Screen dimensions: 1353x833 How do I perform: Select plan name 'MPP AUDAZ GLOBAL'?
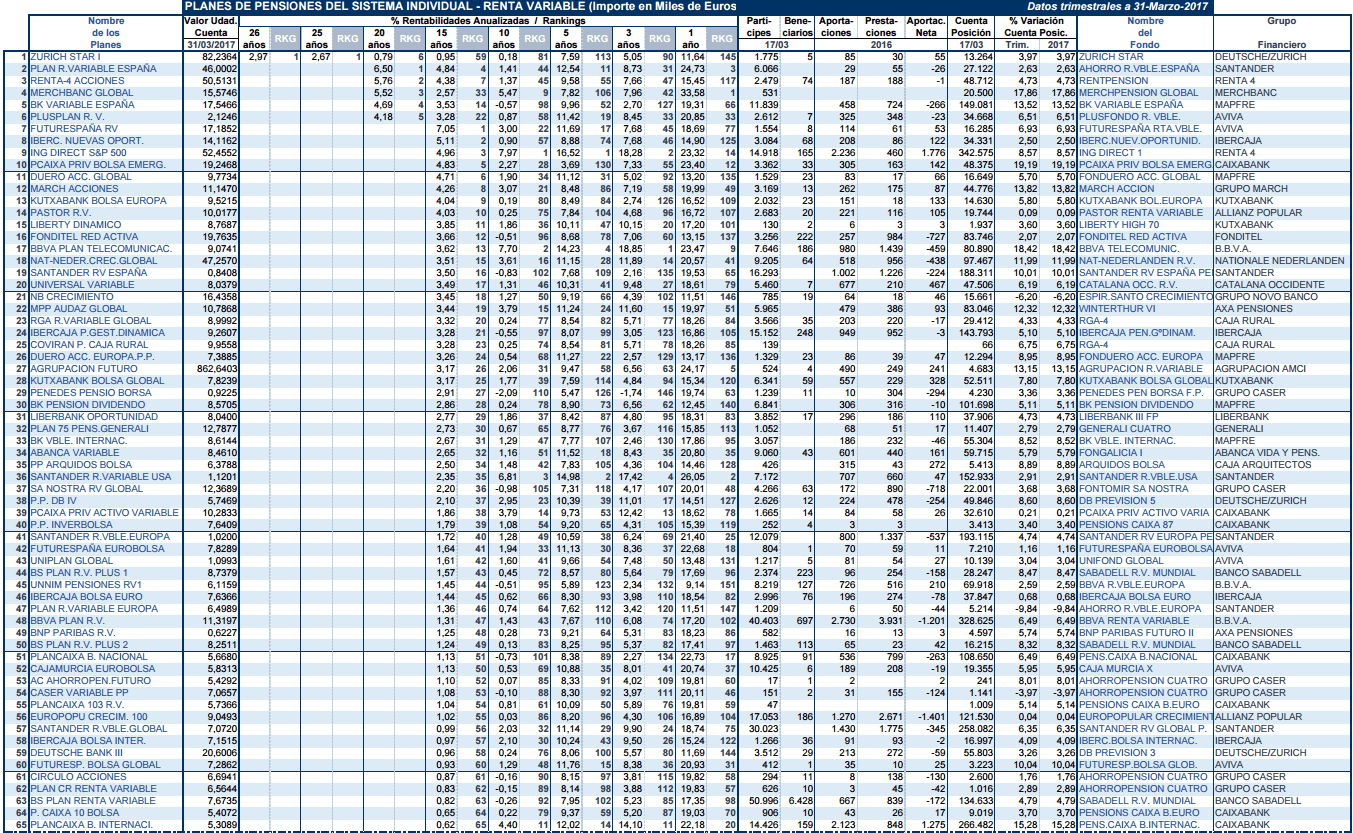pyautogui.click(x=78, y=309)
